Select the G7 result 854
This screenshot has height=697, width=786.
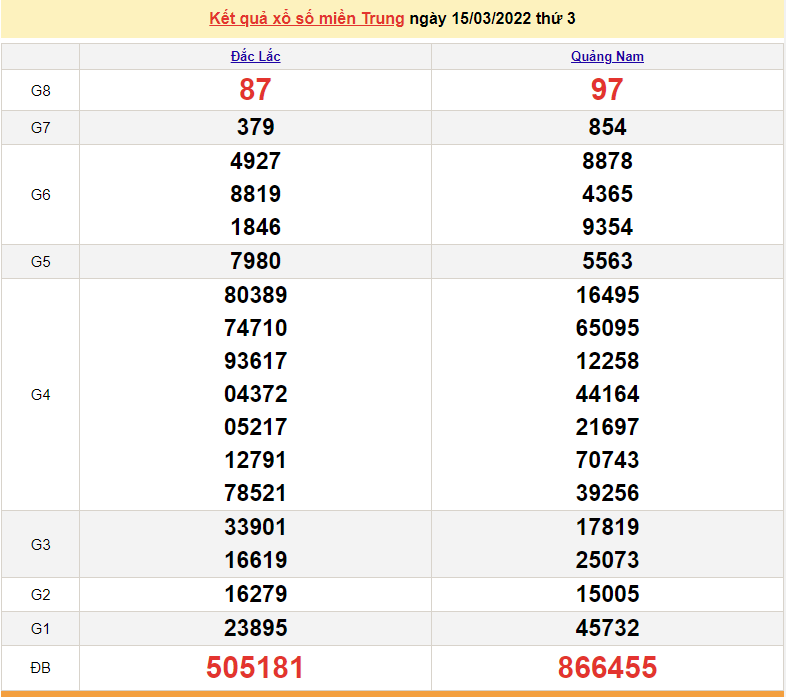pyautogui.click(x=607, y=127)
